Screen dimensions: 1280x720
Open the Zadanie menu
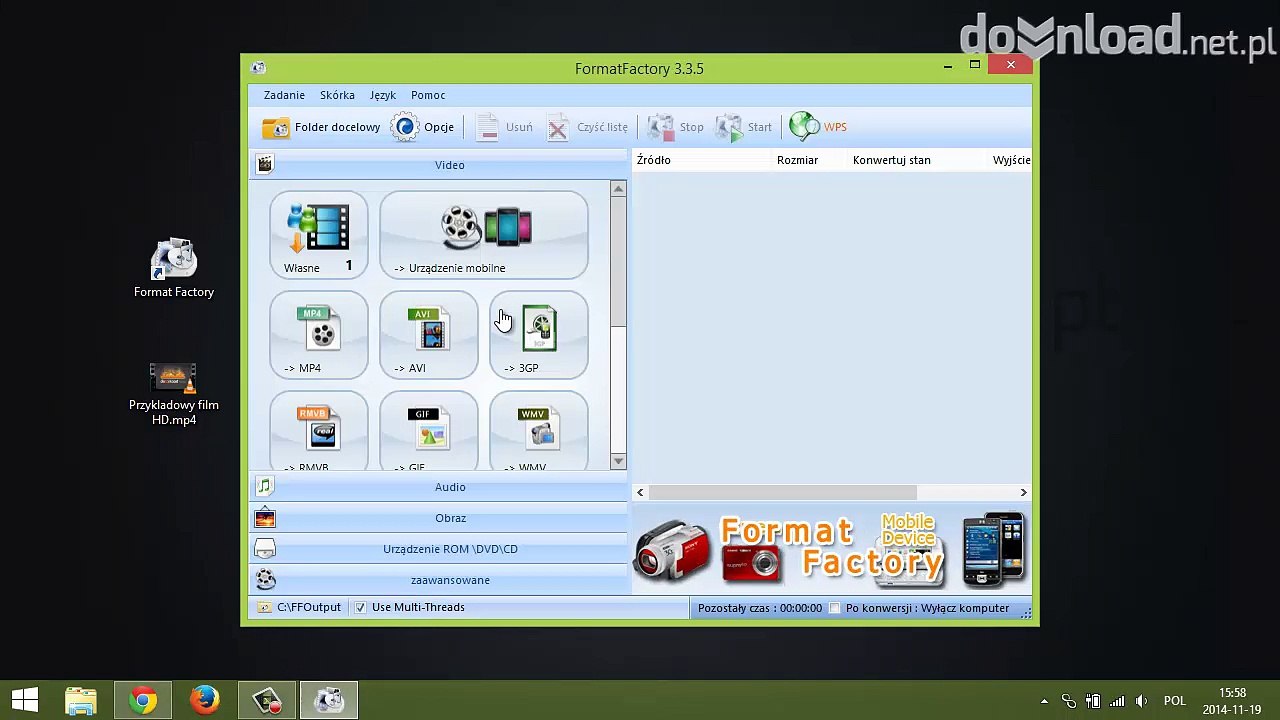[x=284, y=95]
